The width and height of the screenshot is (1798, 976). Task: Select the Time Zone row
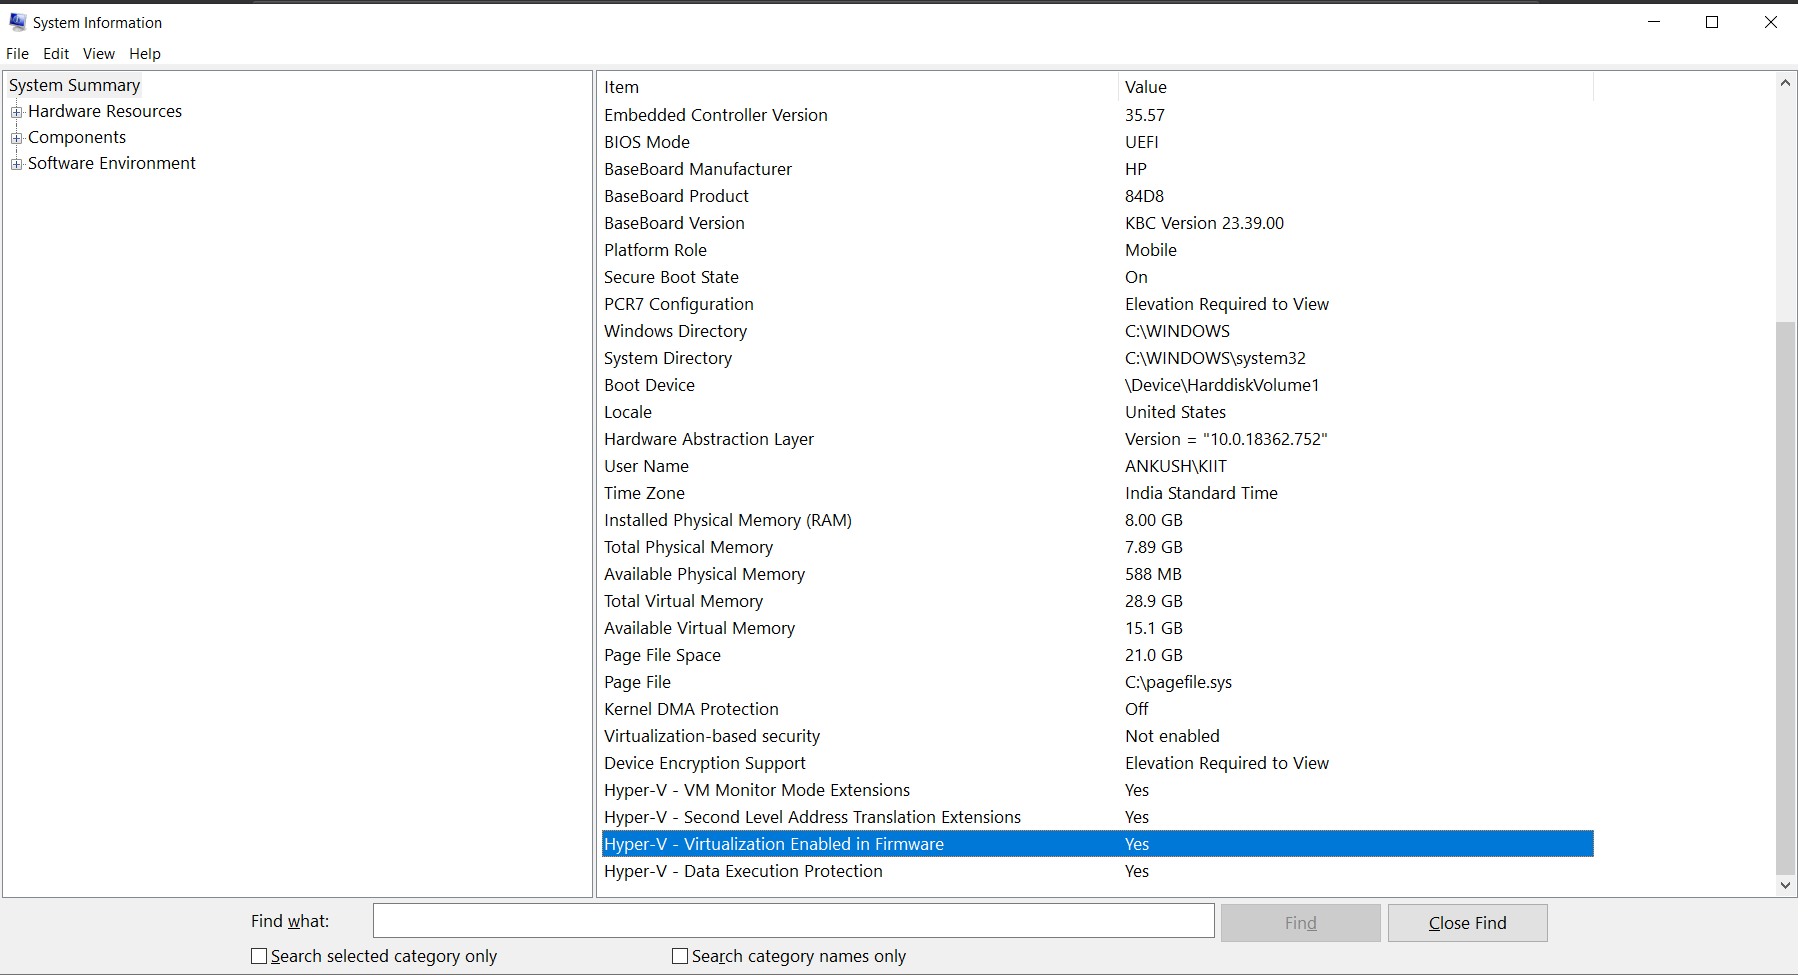[x=1097, y=493]
